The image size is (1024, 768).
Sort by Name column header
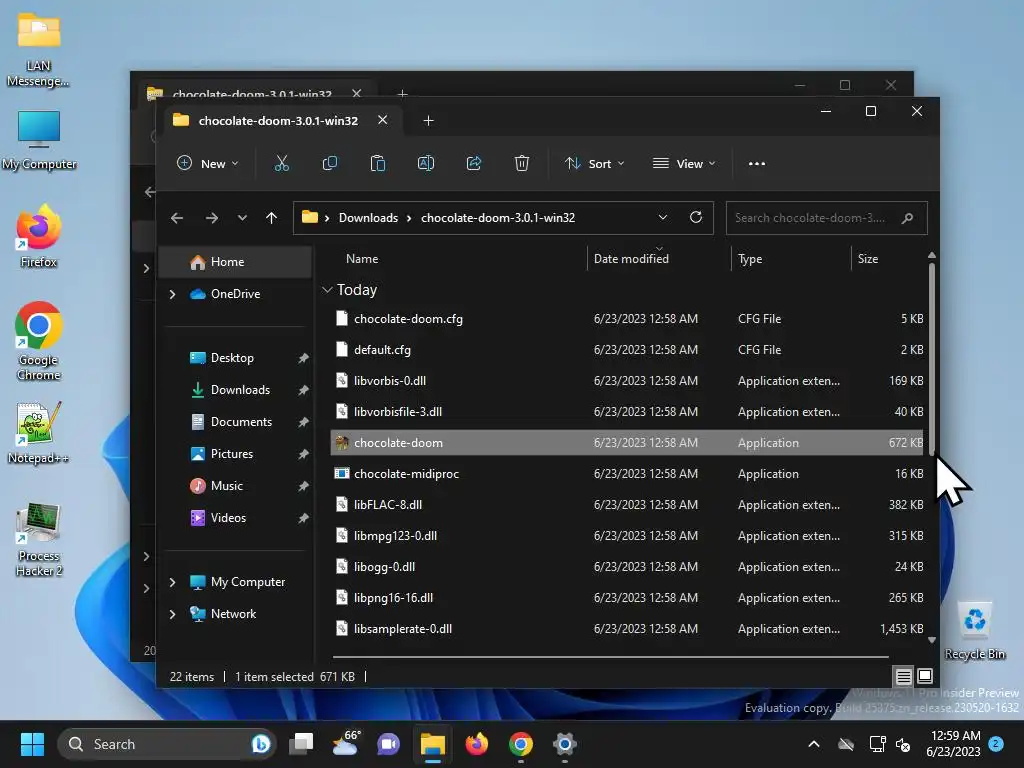click(x=362, y=259)
